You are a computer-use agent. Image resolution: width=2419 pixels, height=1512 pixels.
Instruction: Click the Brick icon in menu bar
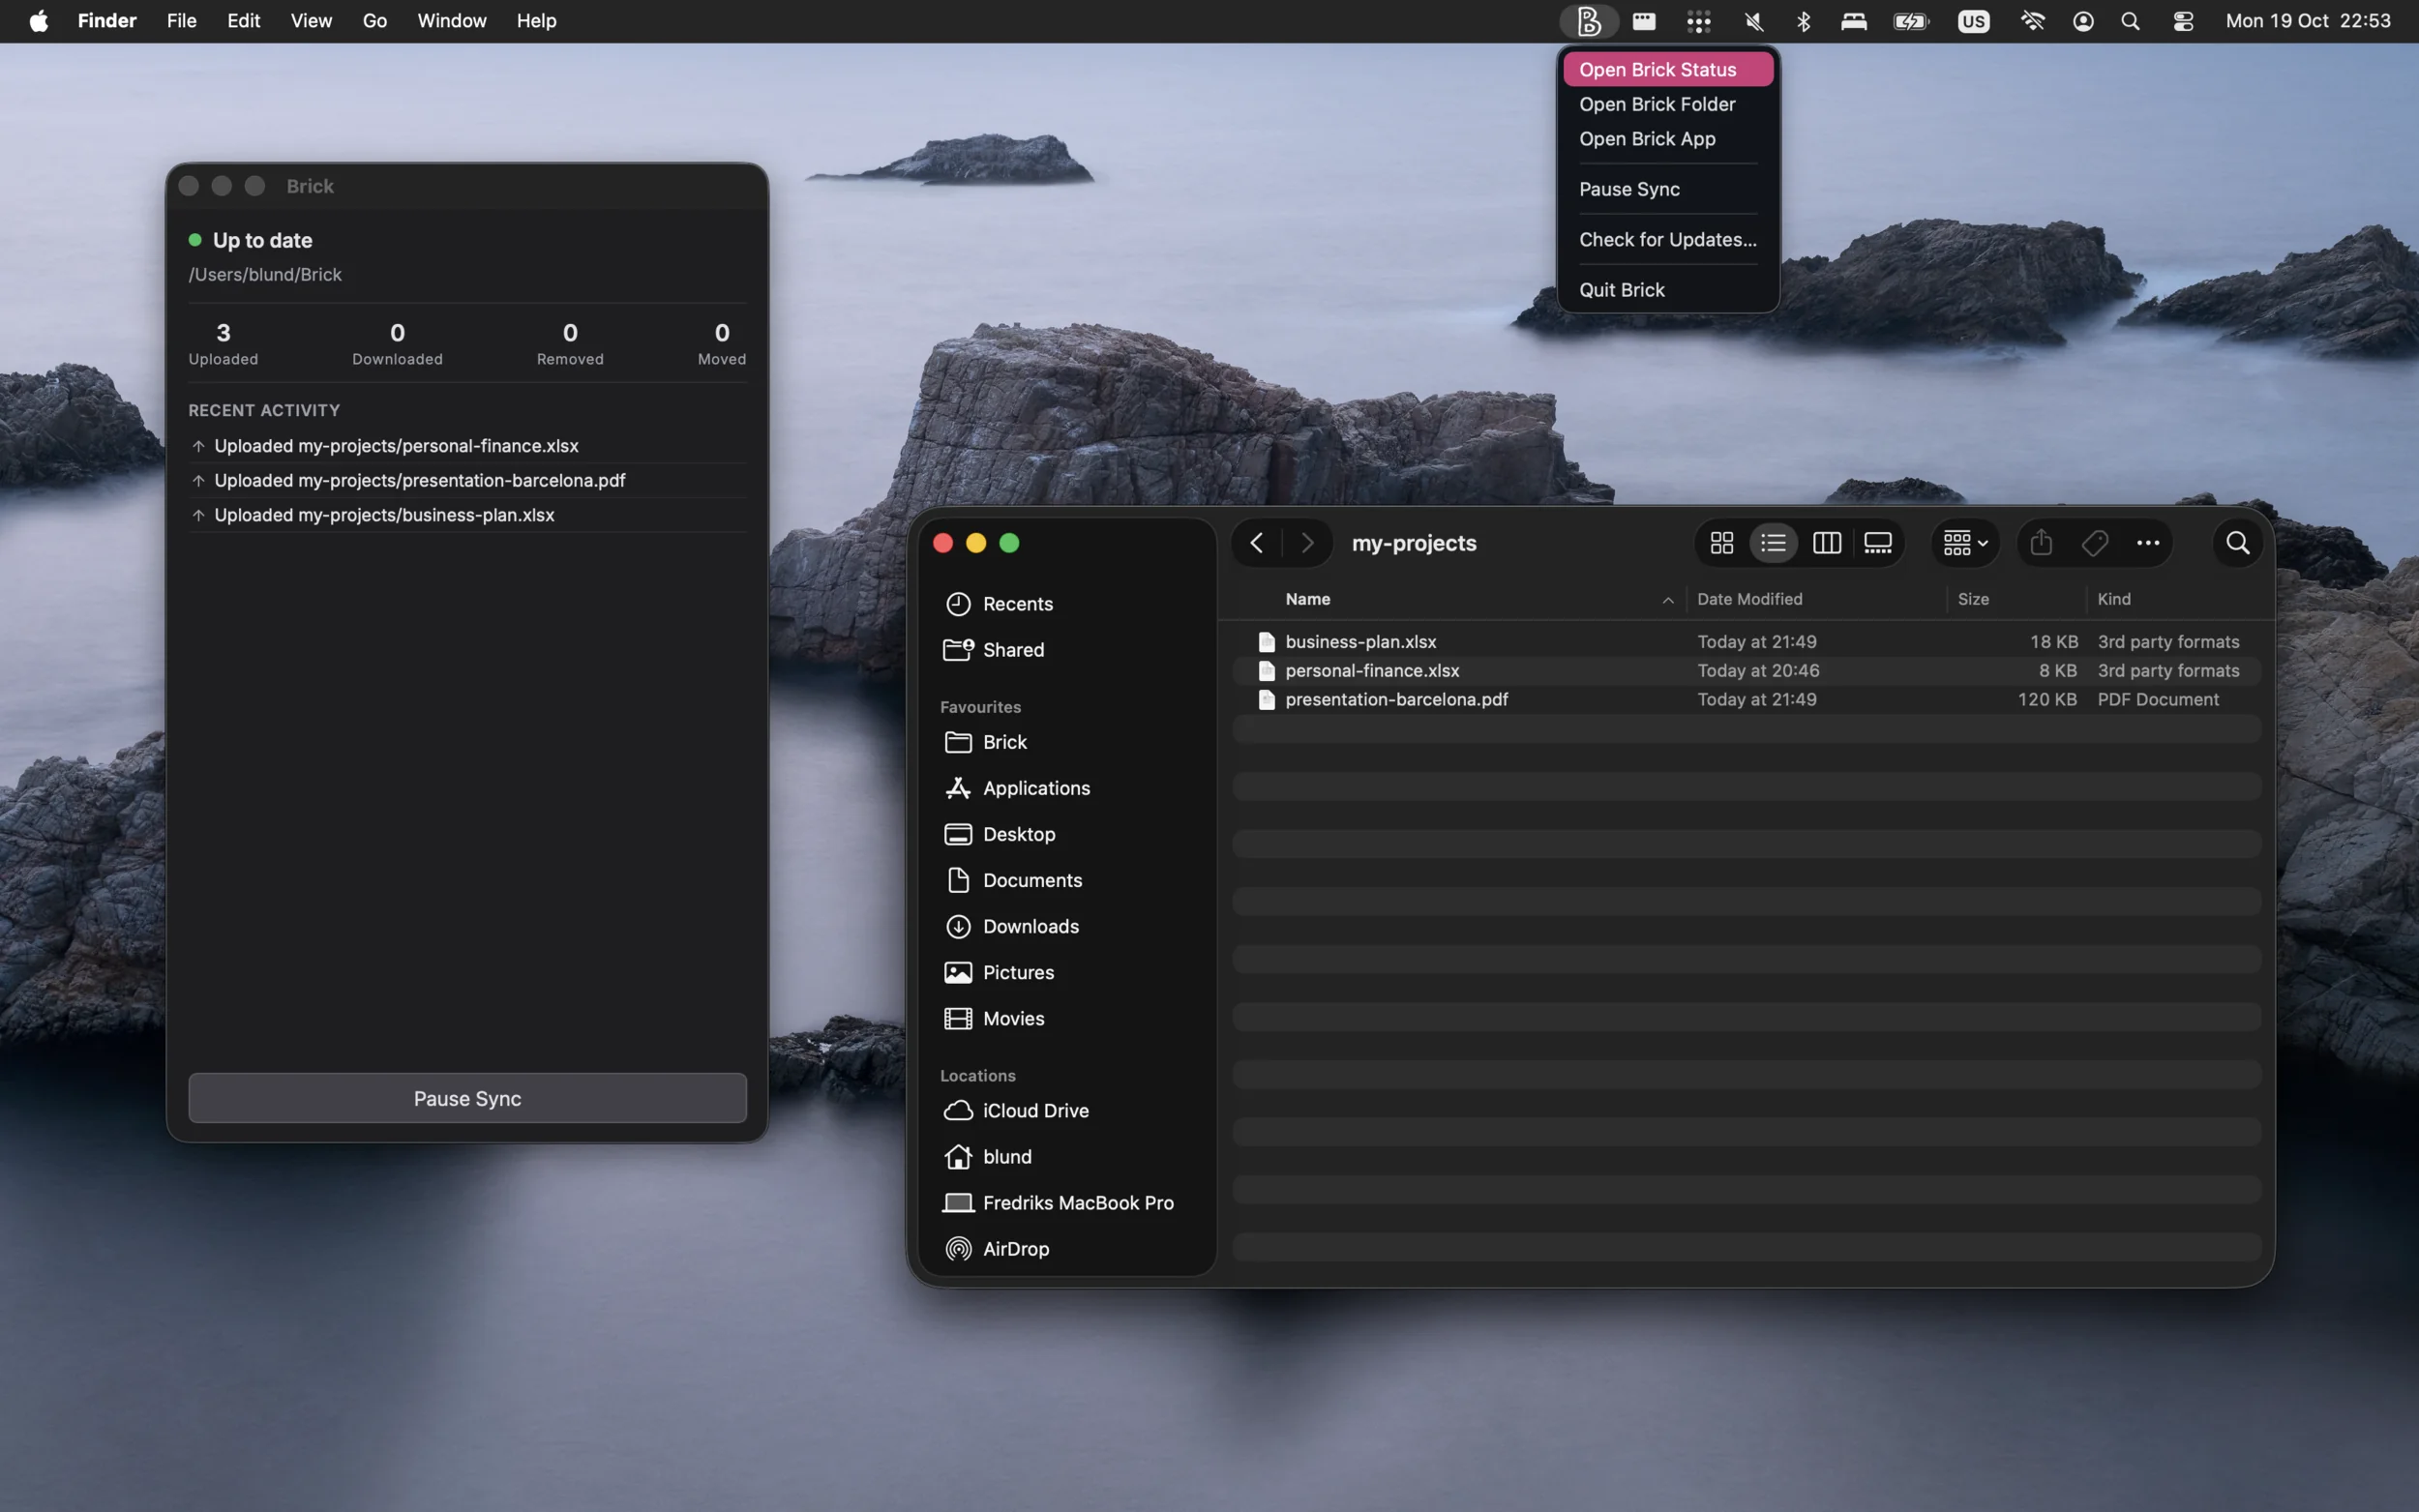pyautogui.click(x=1588, y=21)
